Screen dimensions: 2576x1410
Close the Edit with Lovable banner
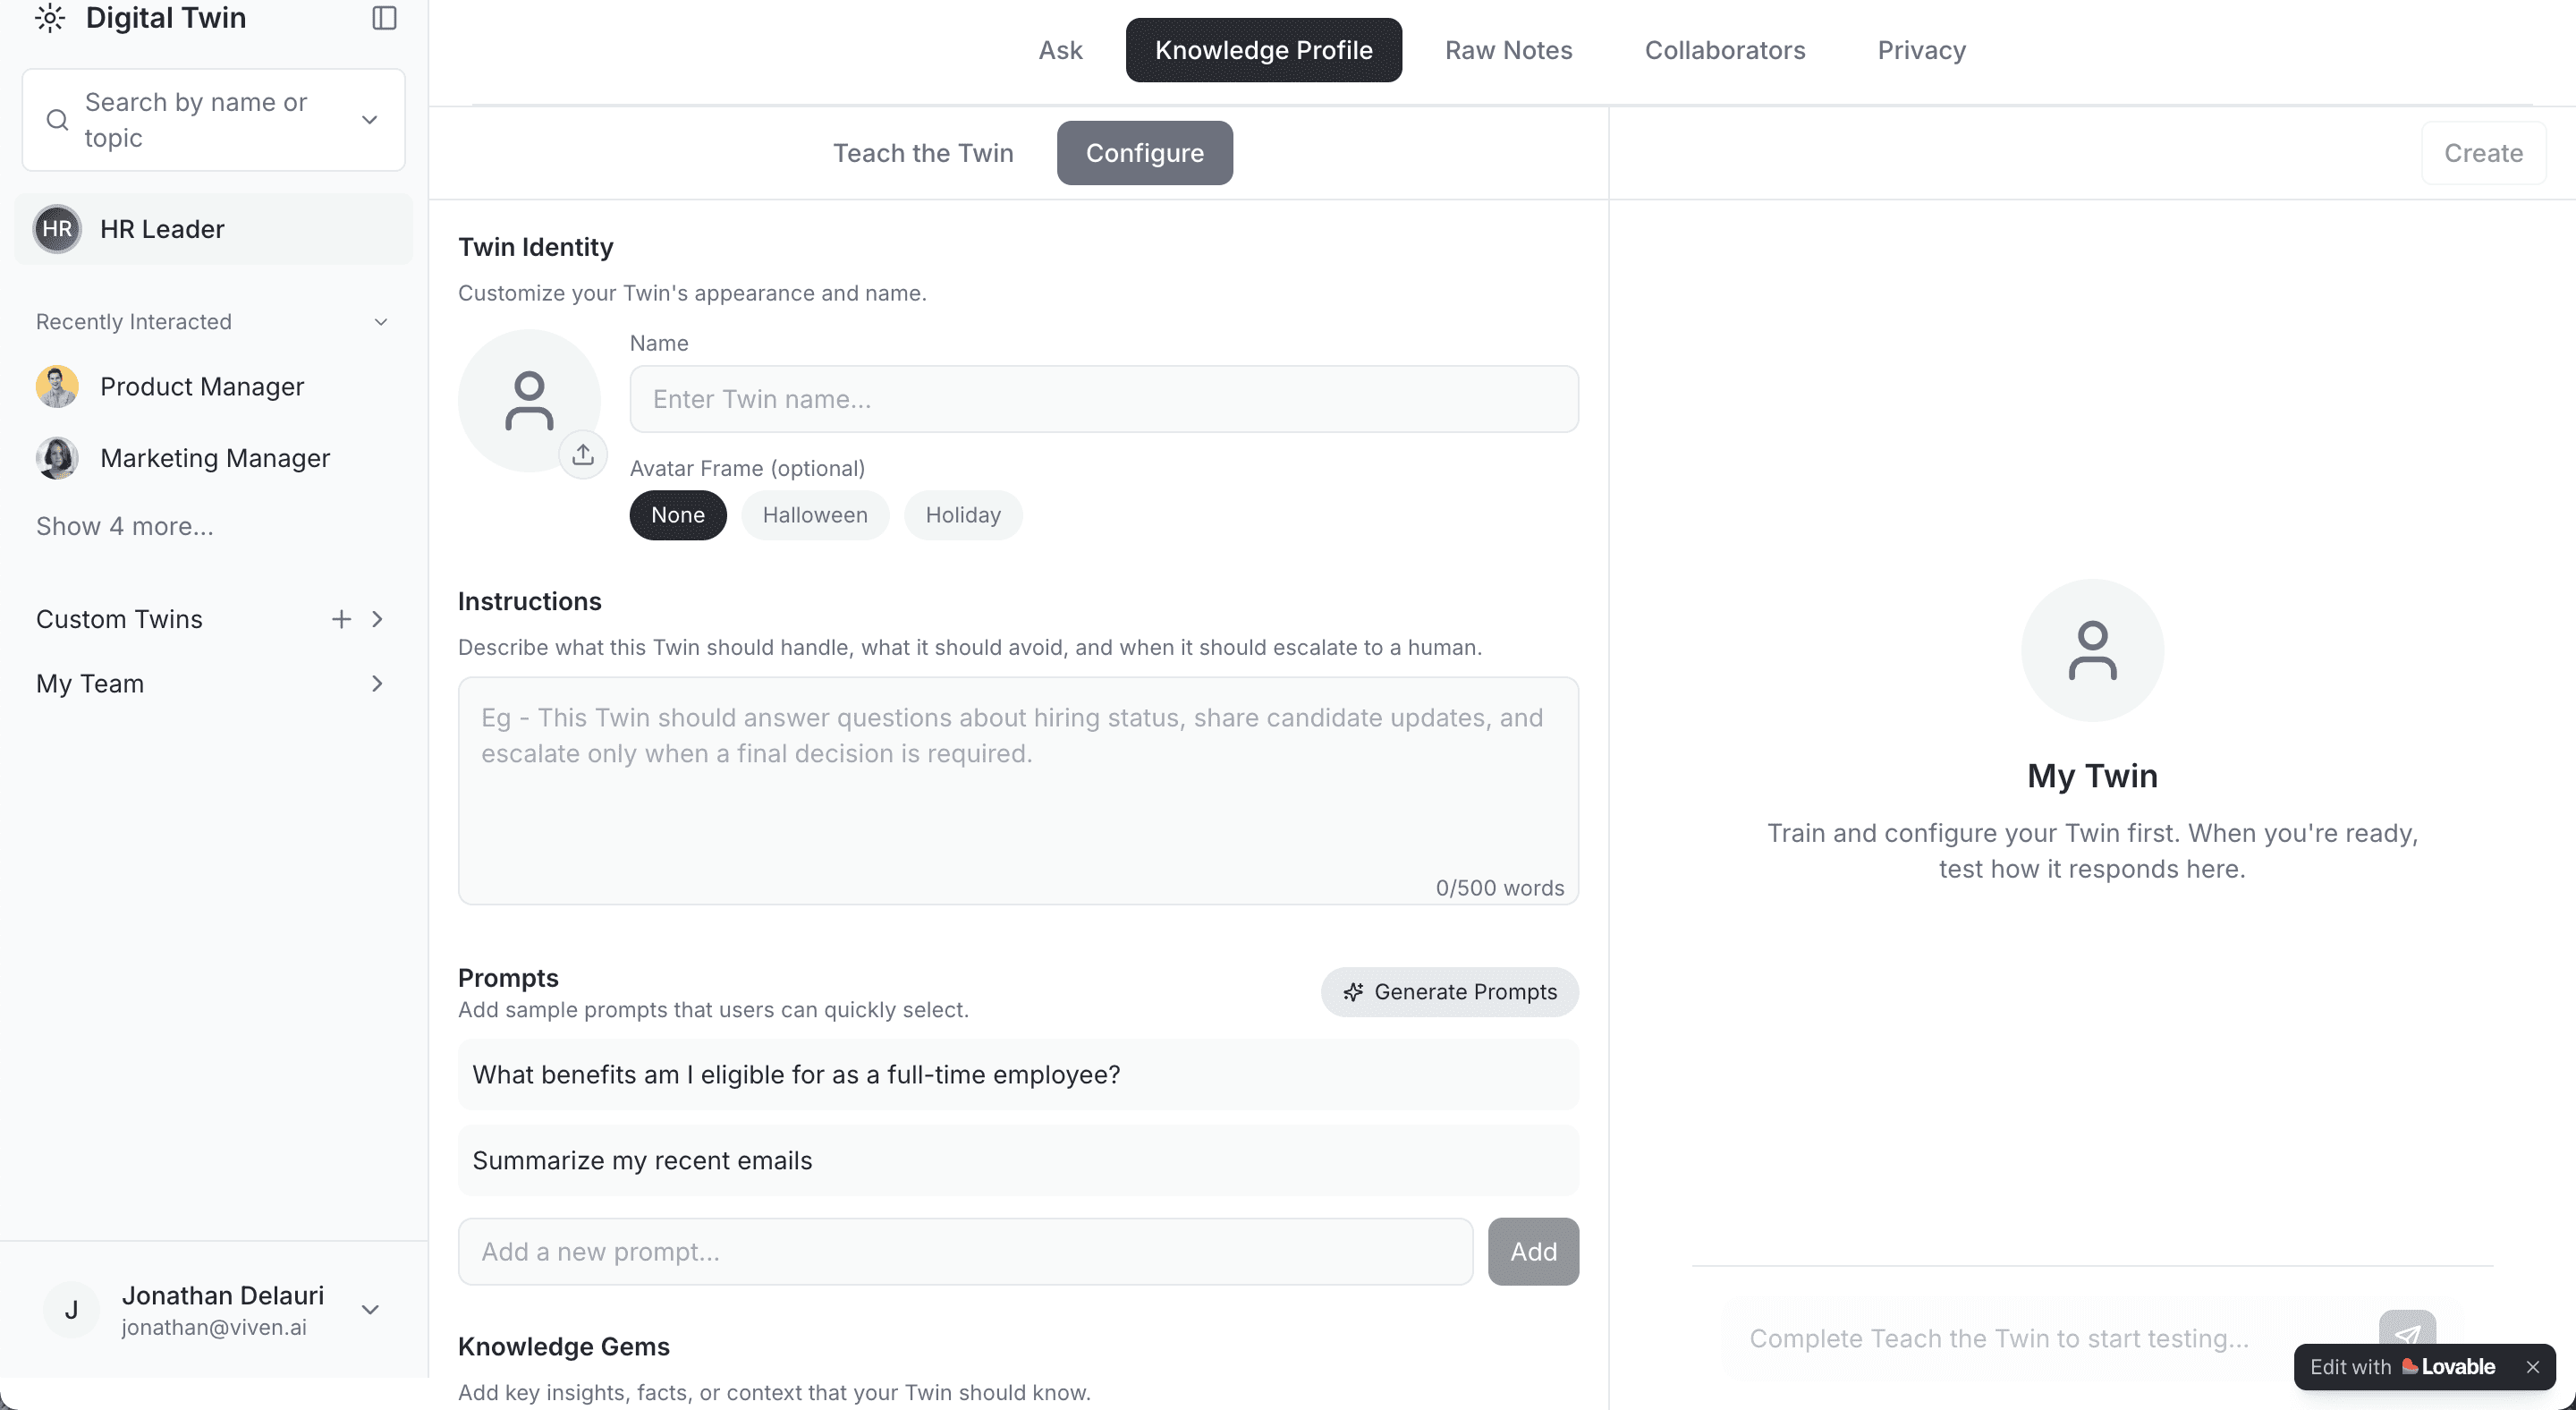point(2532,1367)
